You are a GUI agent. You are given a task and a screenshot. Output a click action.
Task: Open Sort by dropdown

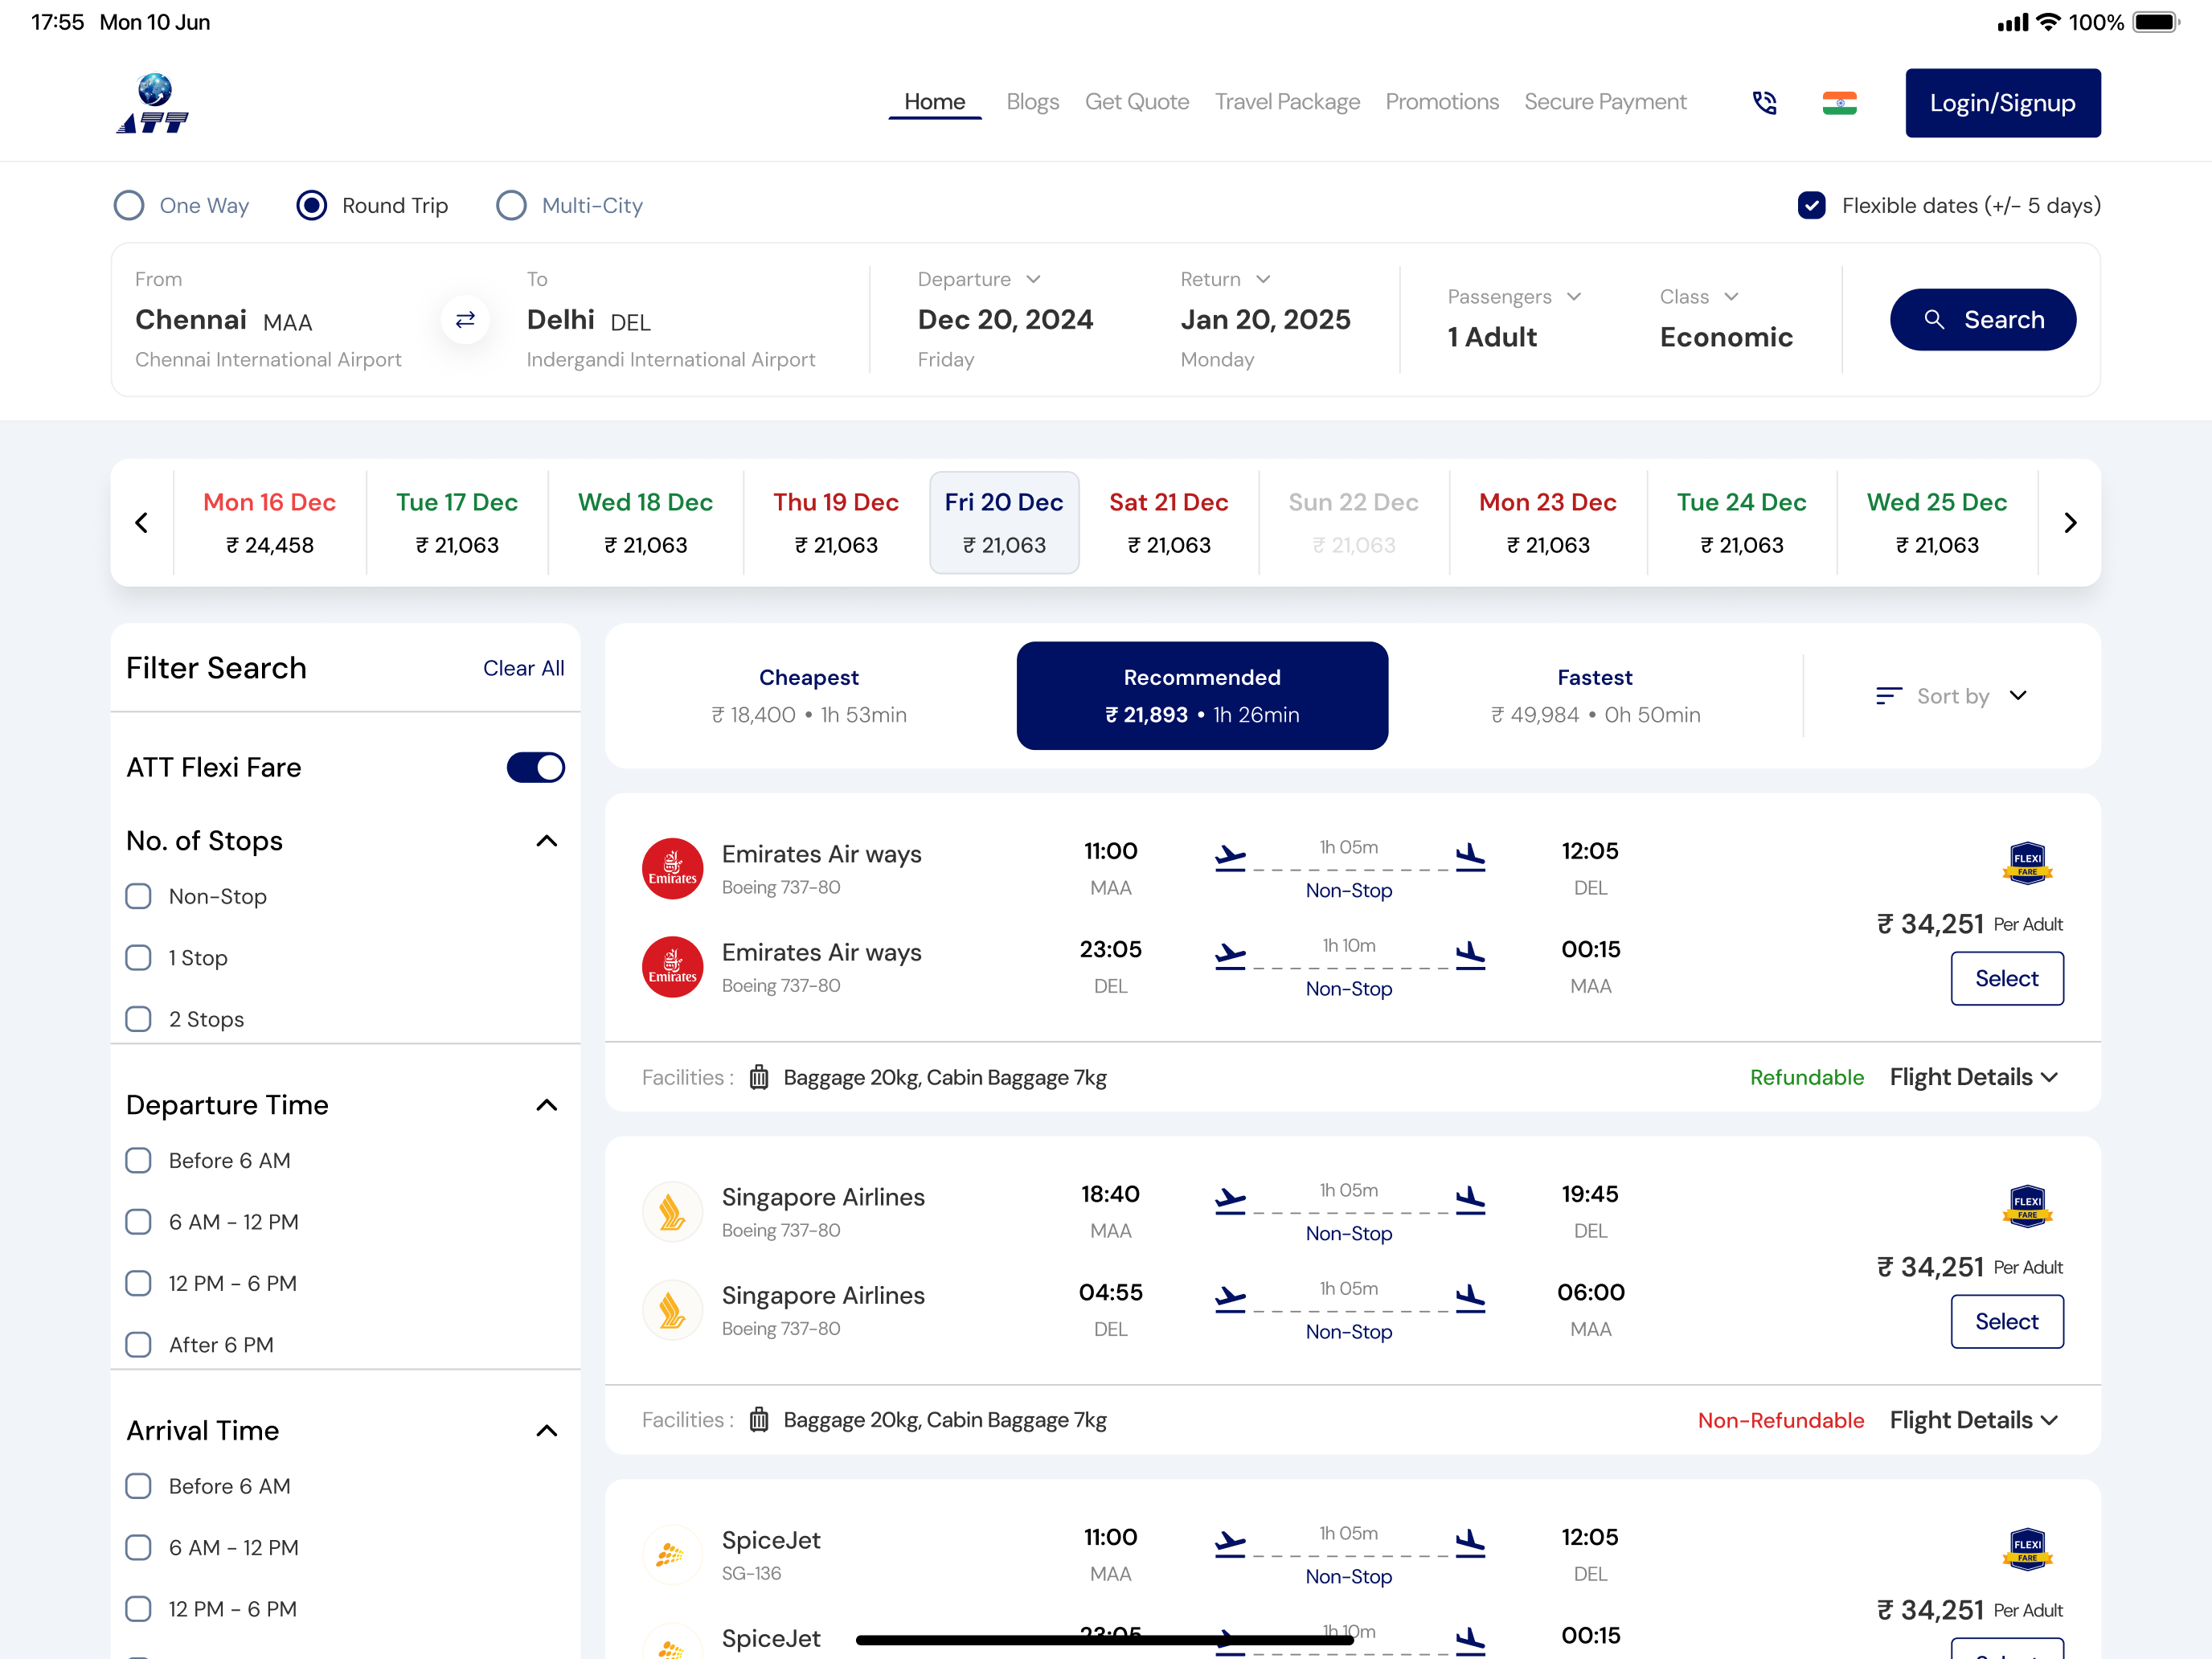click(1952, 696)
